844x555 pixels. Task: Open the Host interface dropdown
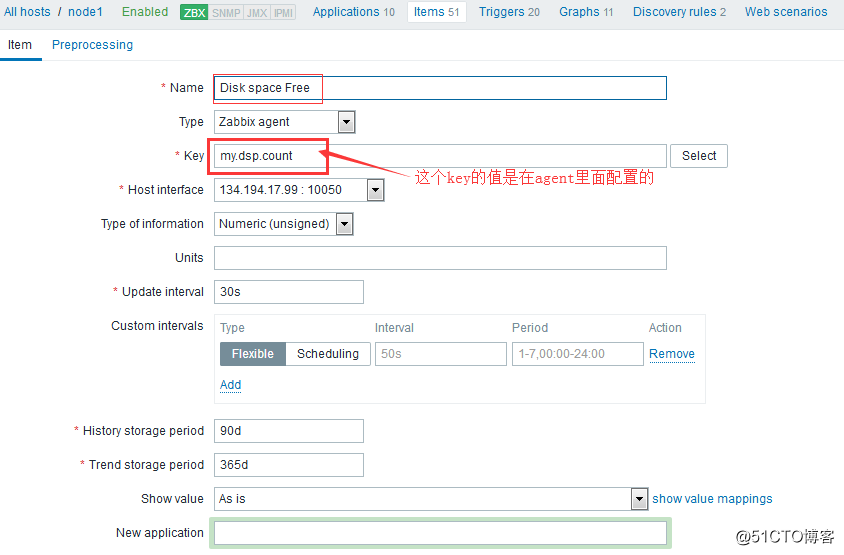(x=299, y=190)
